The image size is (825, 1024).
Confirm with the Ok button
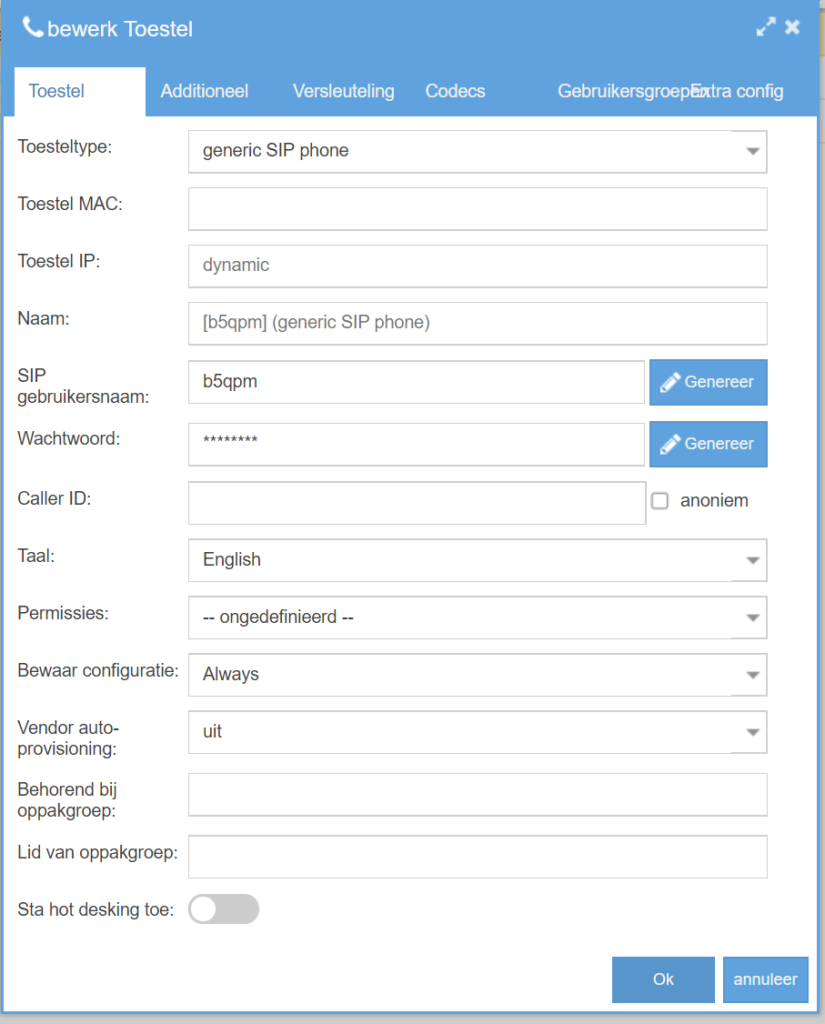pos(663,980)
